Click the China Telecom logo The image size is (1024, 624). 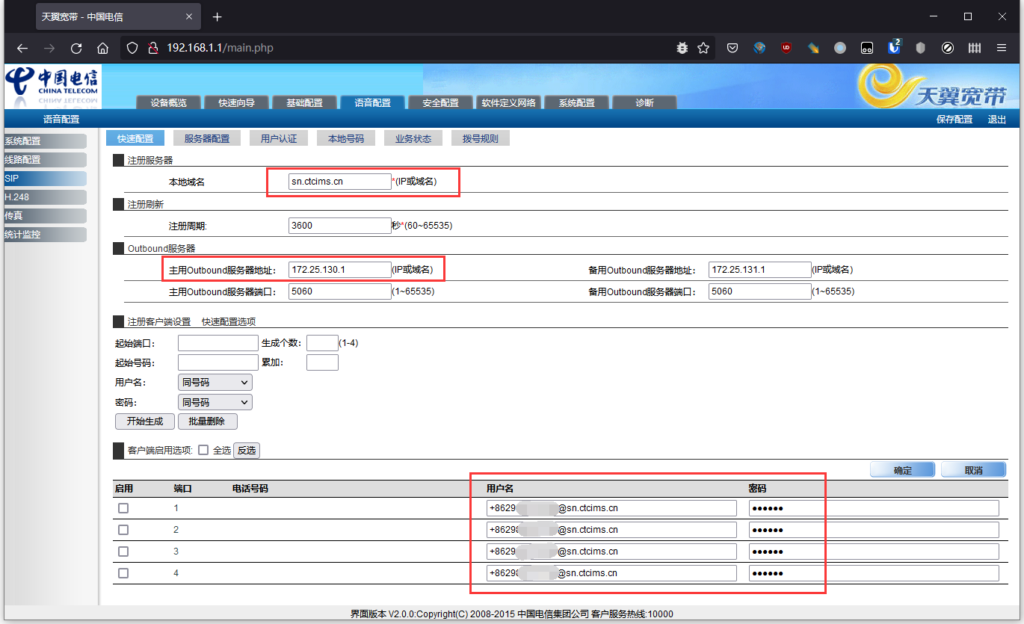[x=52, y=86]
